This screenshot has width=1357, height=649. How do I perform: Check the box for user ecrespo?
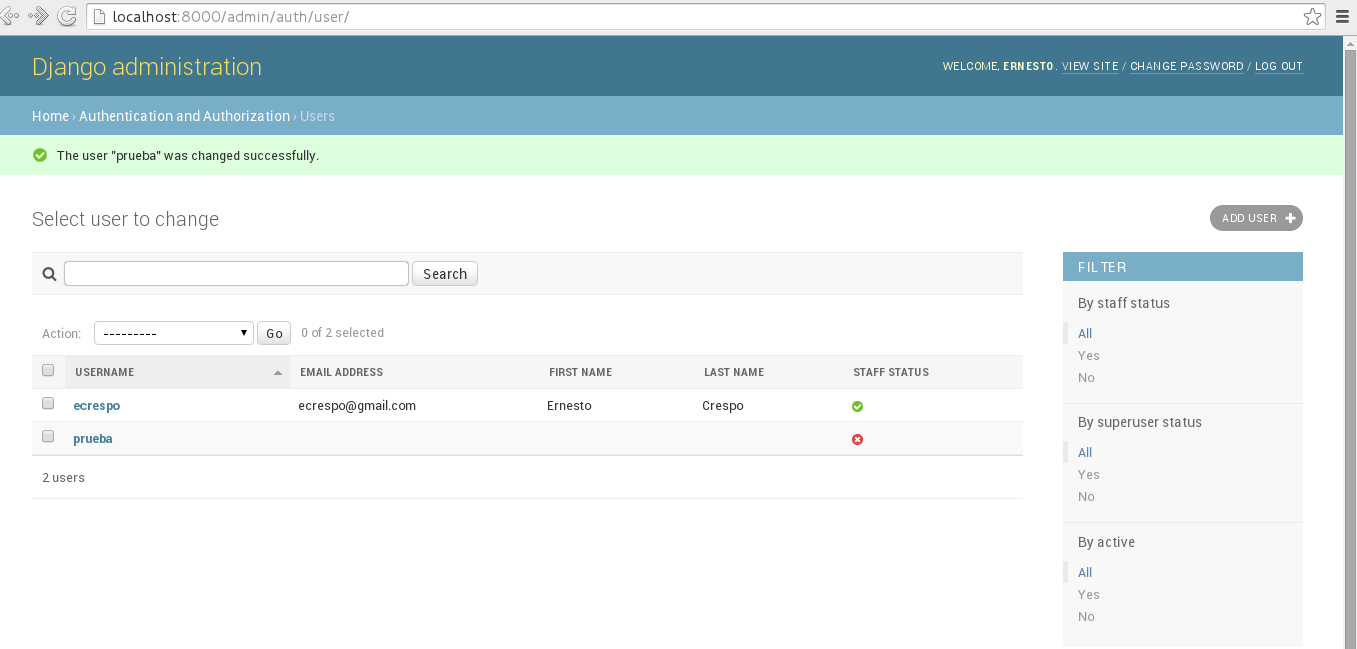48,404
